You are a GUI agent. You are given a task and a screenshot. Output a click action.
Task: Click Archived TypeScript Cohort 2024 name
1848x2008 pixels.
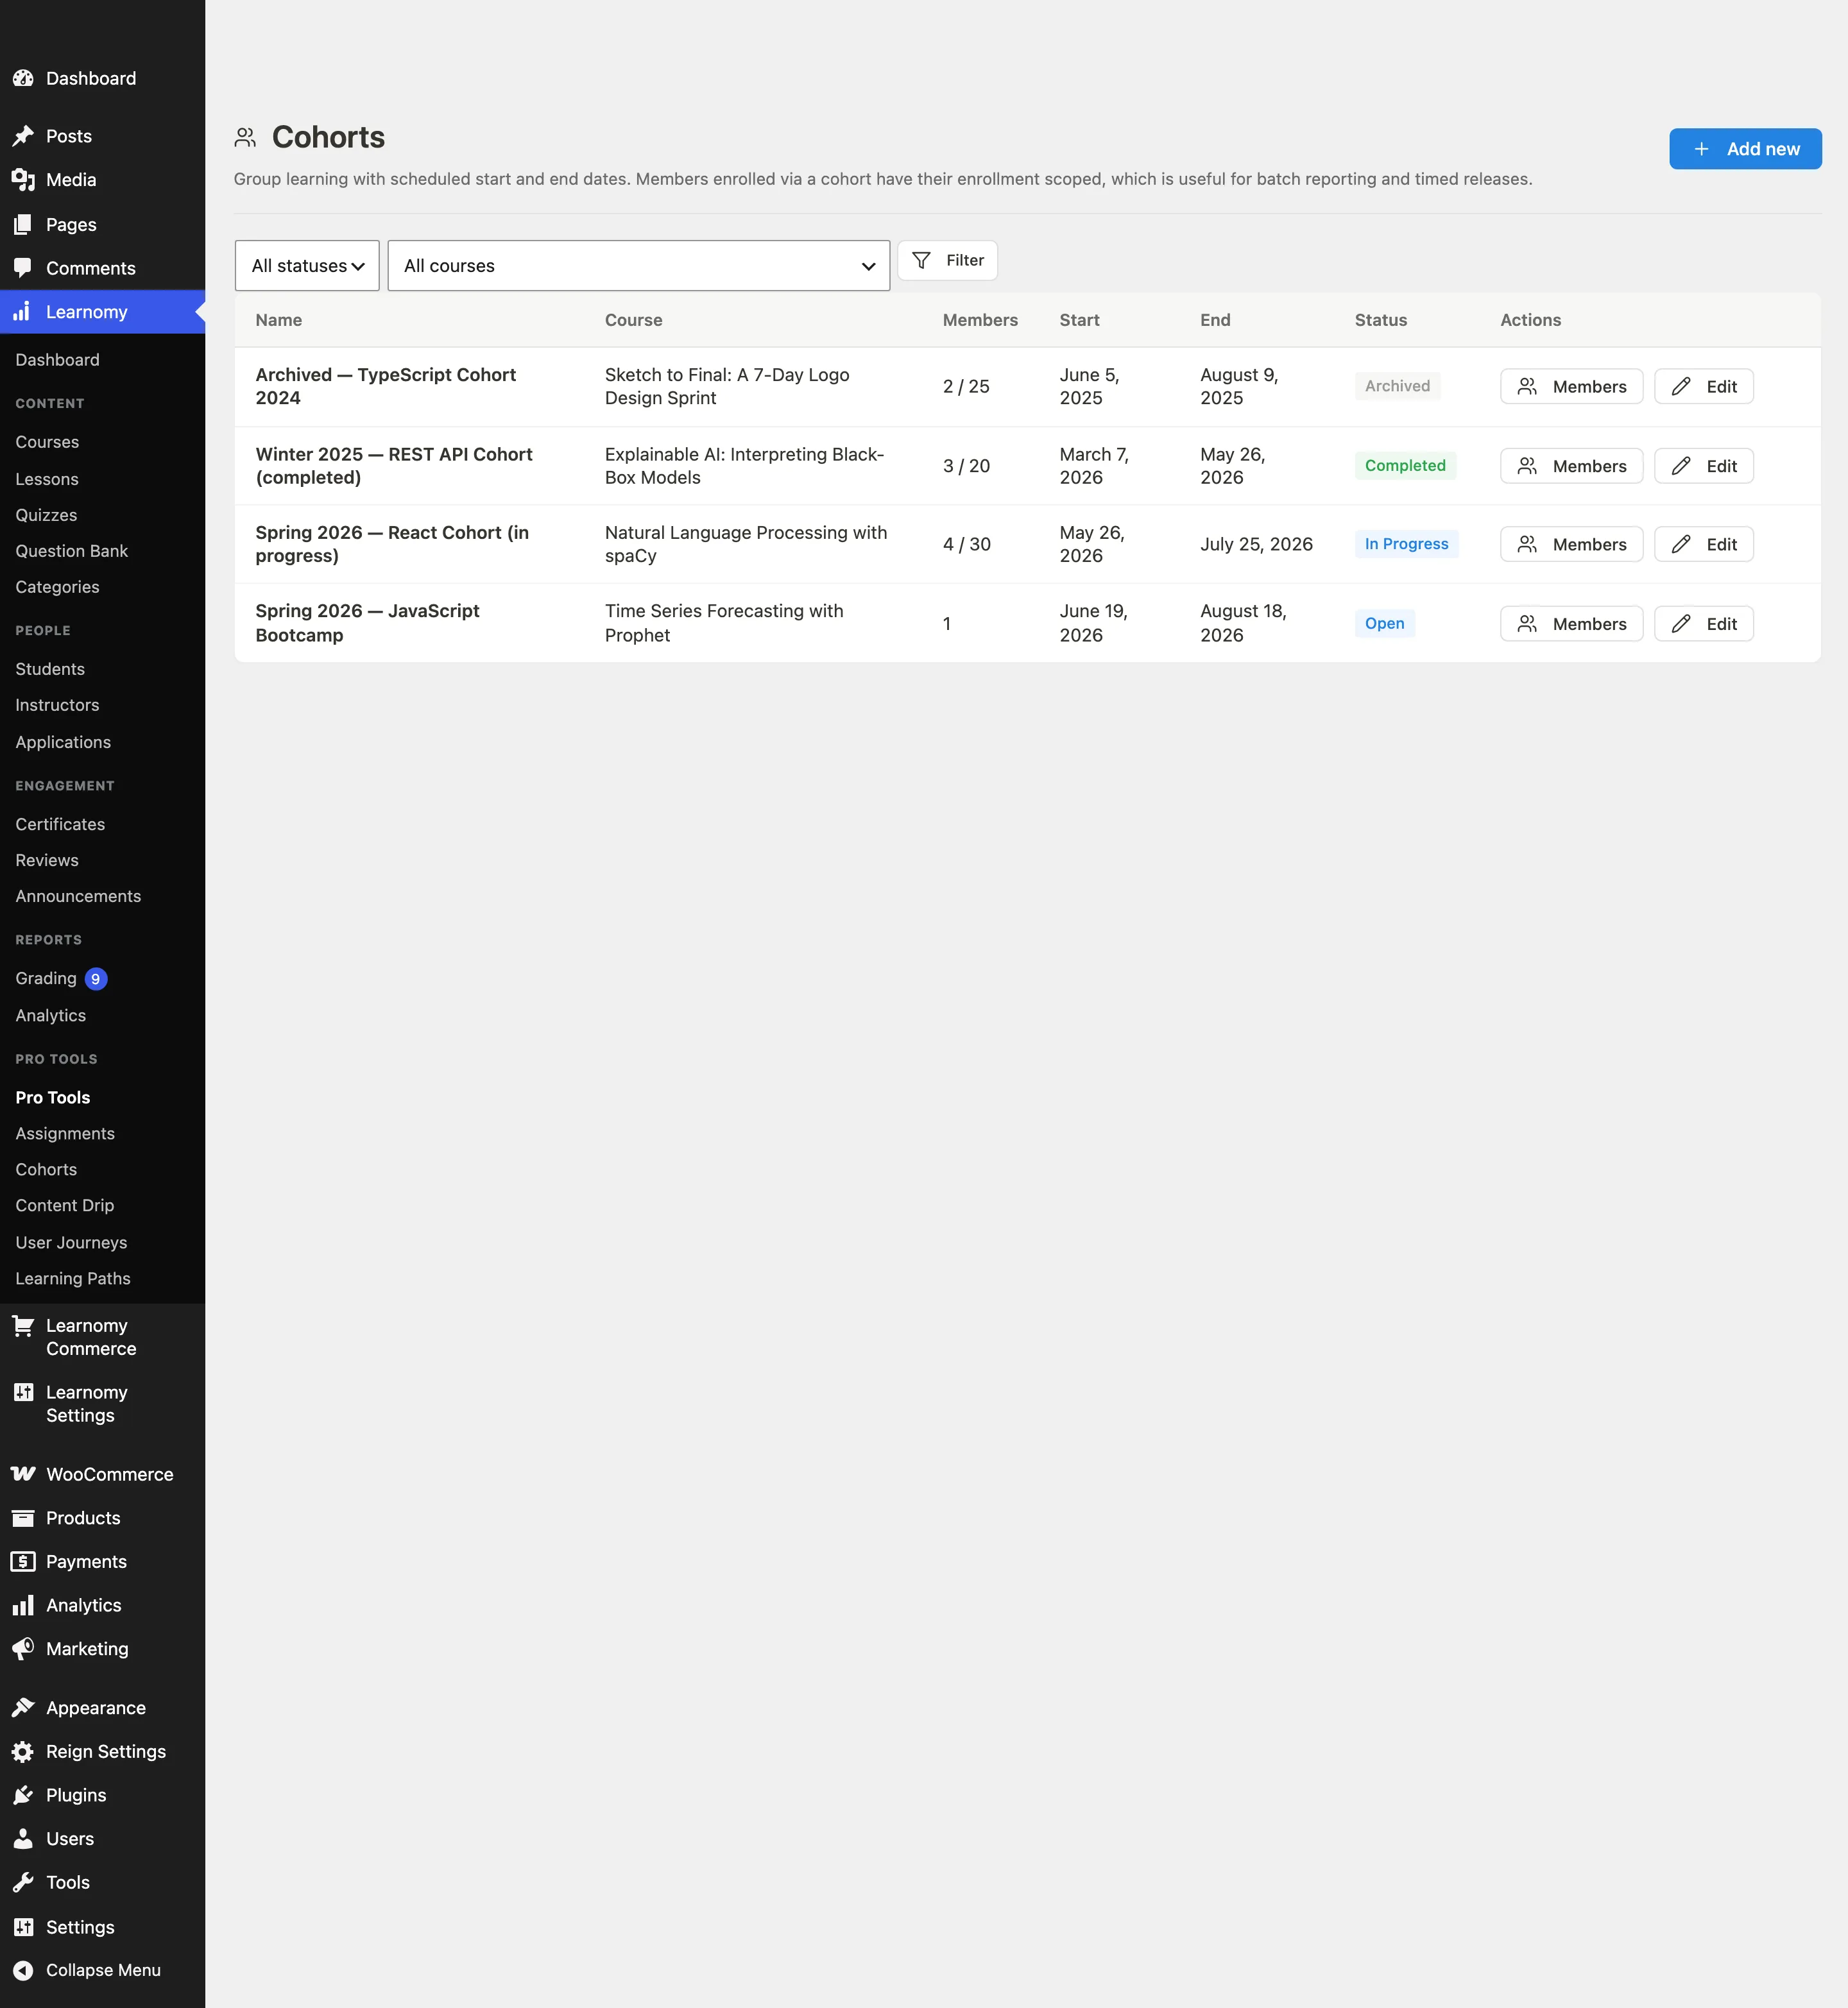(386, 386)
